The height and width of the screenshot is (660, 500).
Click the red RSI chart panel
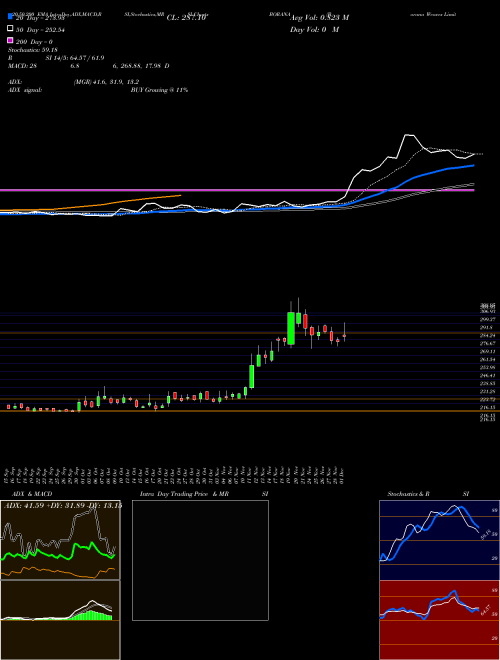(439, 620)
